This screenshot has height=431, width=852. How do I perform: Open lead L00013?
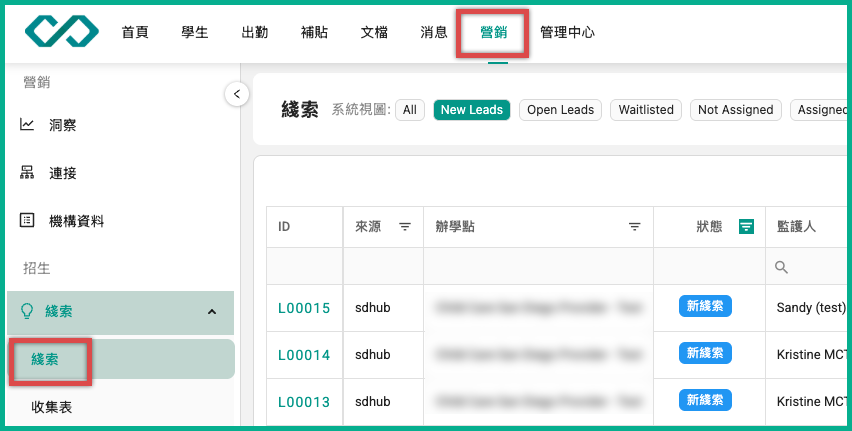[x=304, y=402]
